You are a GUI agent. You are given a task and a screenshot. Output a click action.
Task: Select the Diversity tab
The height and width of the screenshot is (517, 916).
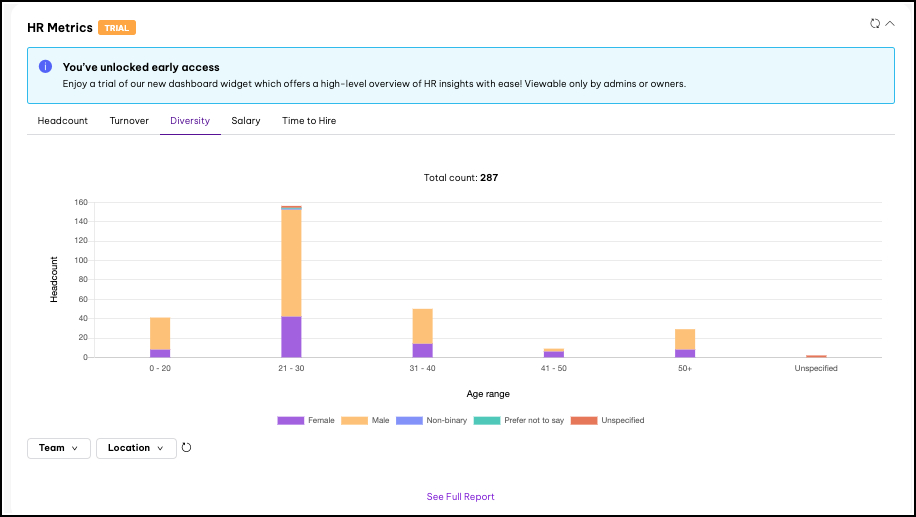[190, 121]
